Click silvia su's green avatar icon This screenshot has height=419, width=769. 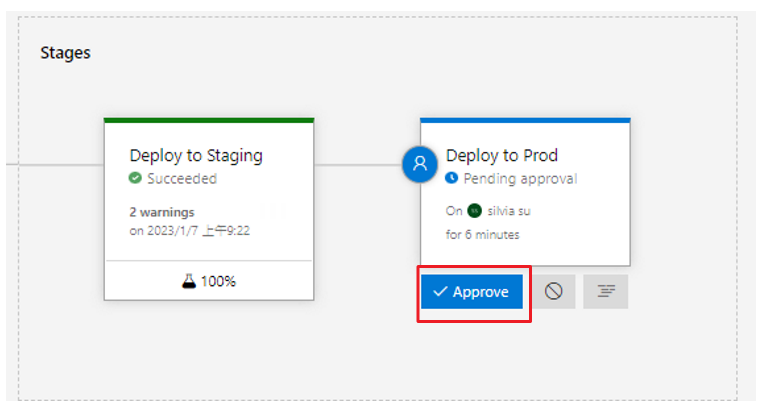coord(474,212)
